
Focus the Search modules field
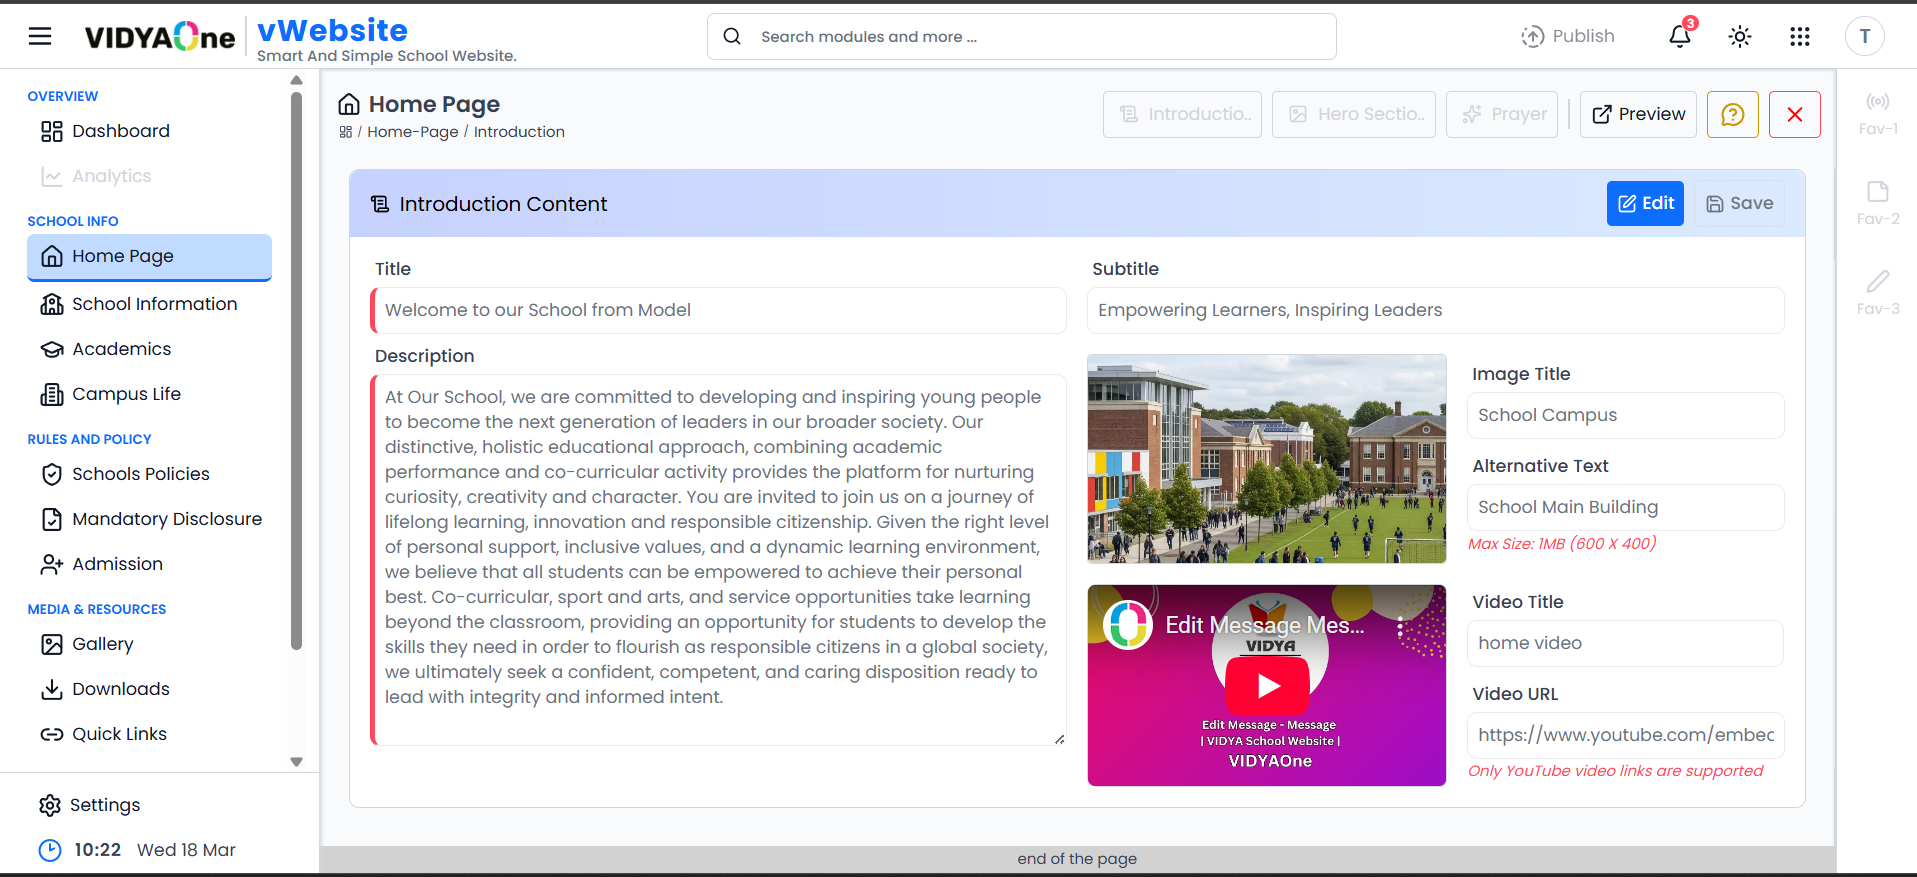point(1022,36)
